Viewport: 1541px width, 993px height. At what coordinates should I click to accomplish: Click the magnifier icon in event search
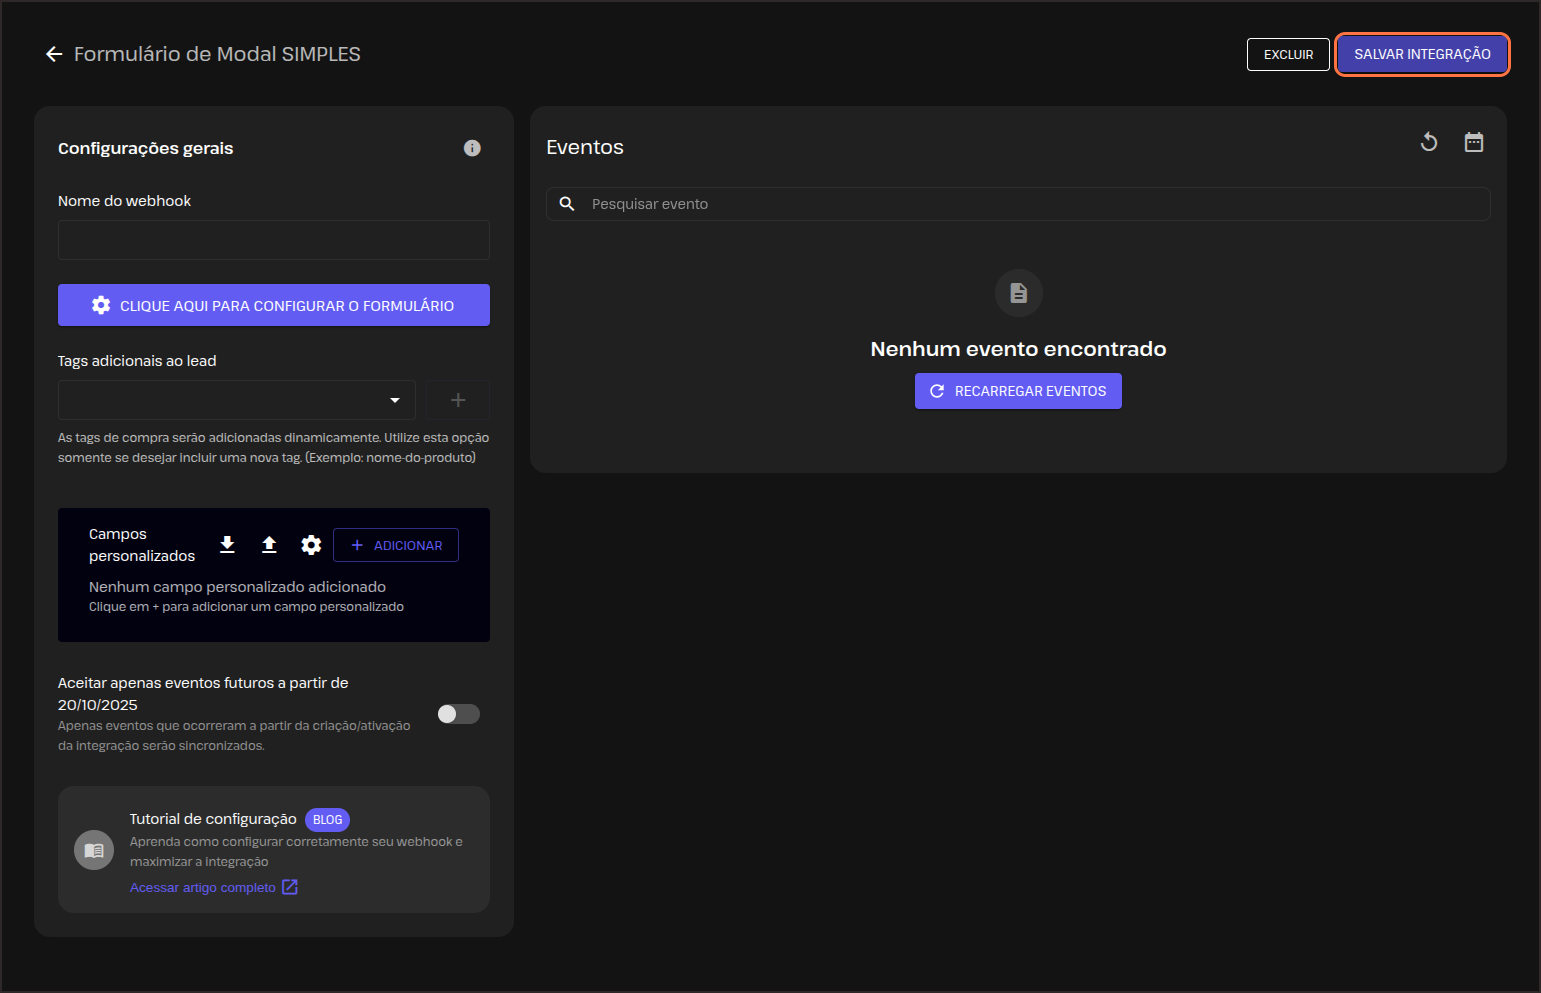tap(567, 204)
